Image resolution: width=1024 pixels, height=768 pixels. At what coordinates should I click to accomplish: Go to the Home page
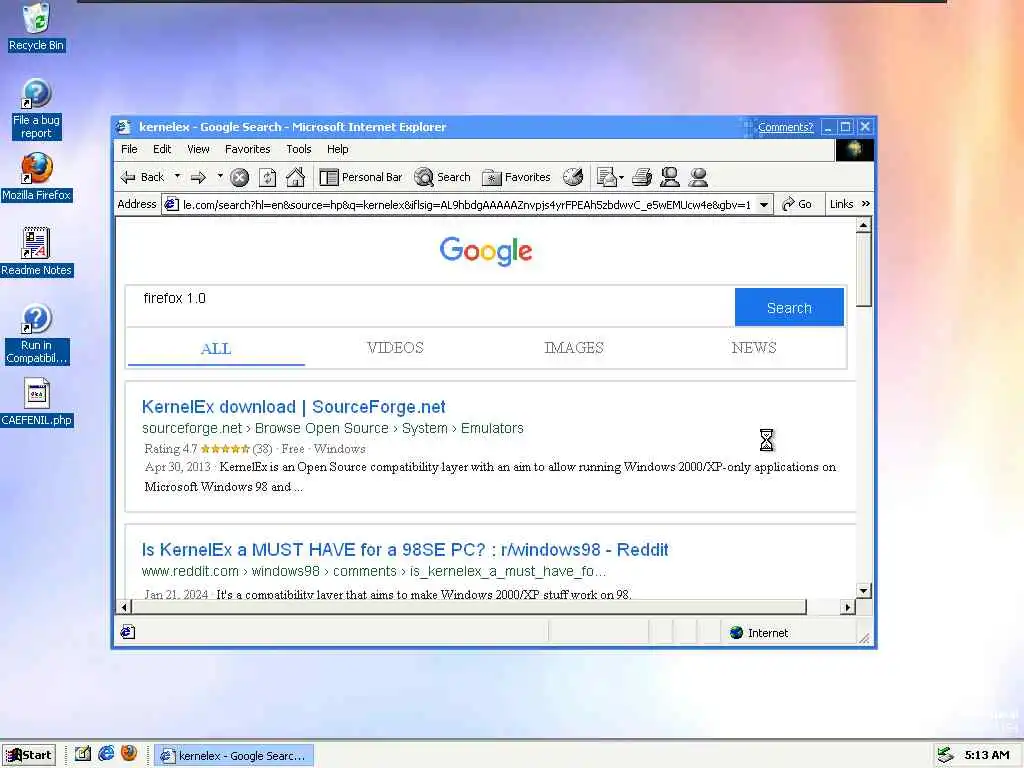[295, 177]
